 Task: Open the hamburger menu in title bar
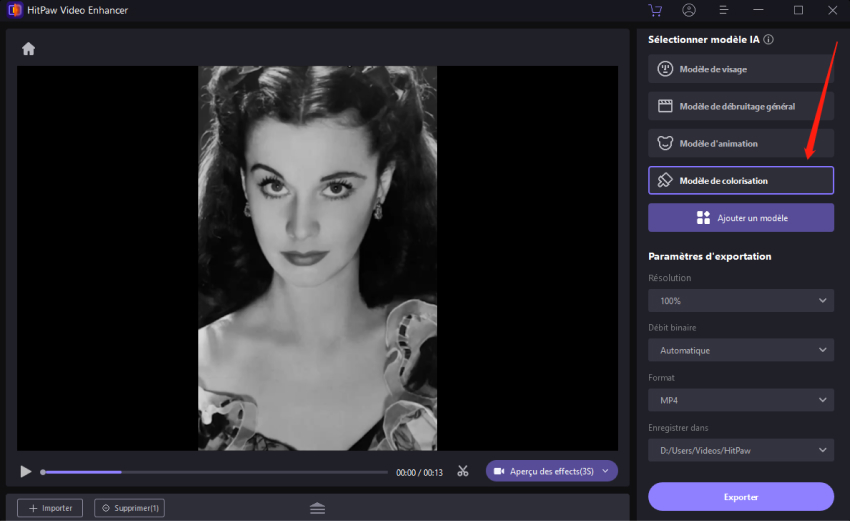coord(723,10)
